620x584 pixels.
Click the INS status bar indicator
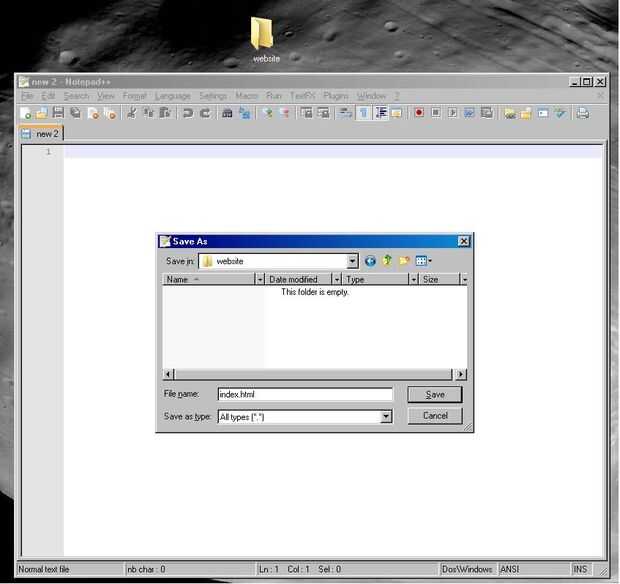click(580, 569)
